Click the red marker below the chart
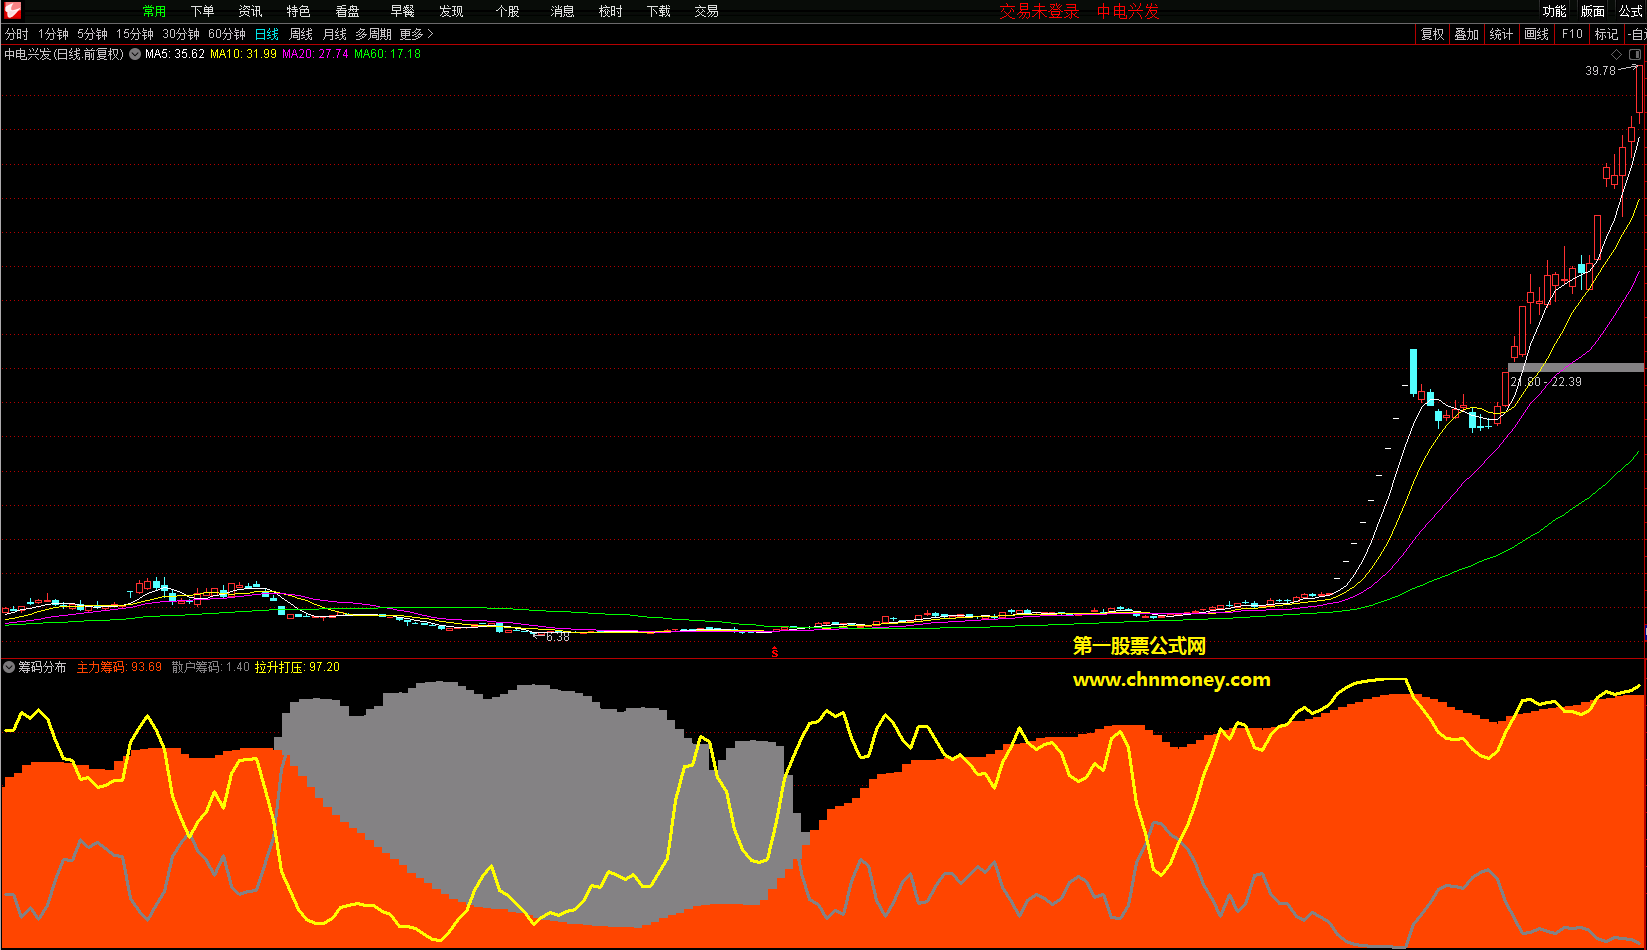This screenshot has height=950, width=1647. pyautogui.click(x=774, y=652)
